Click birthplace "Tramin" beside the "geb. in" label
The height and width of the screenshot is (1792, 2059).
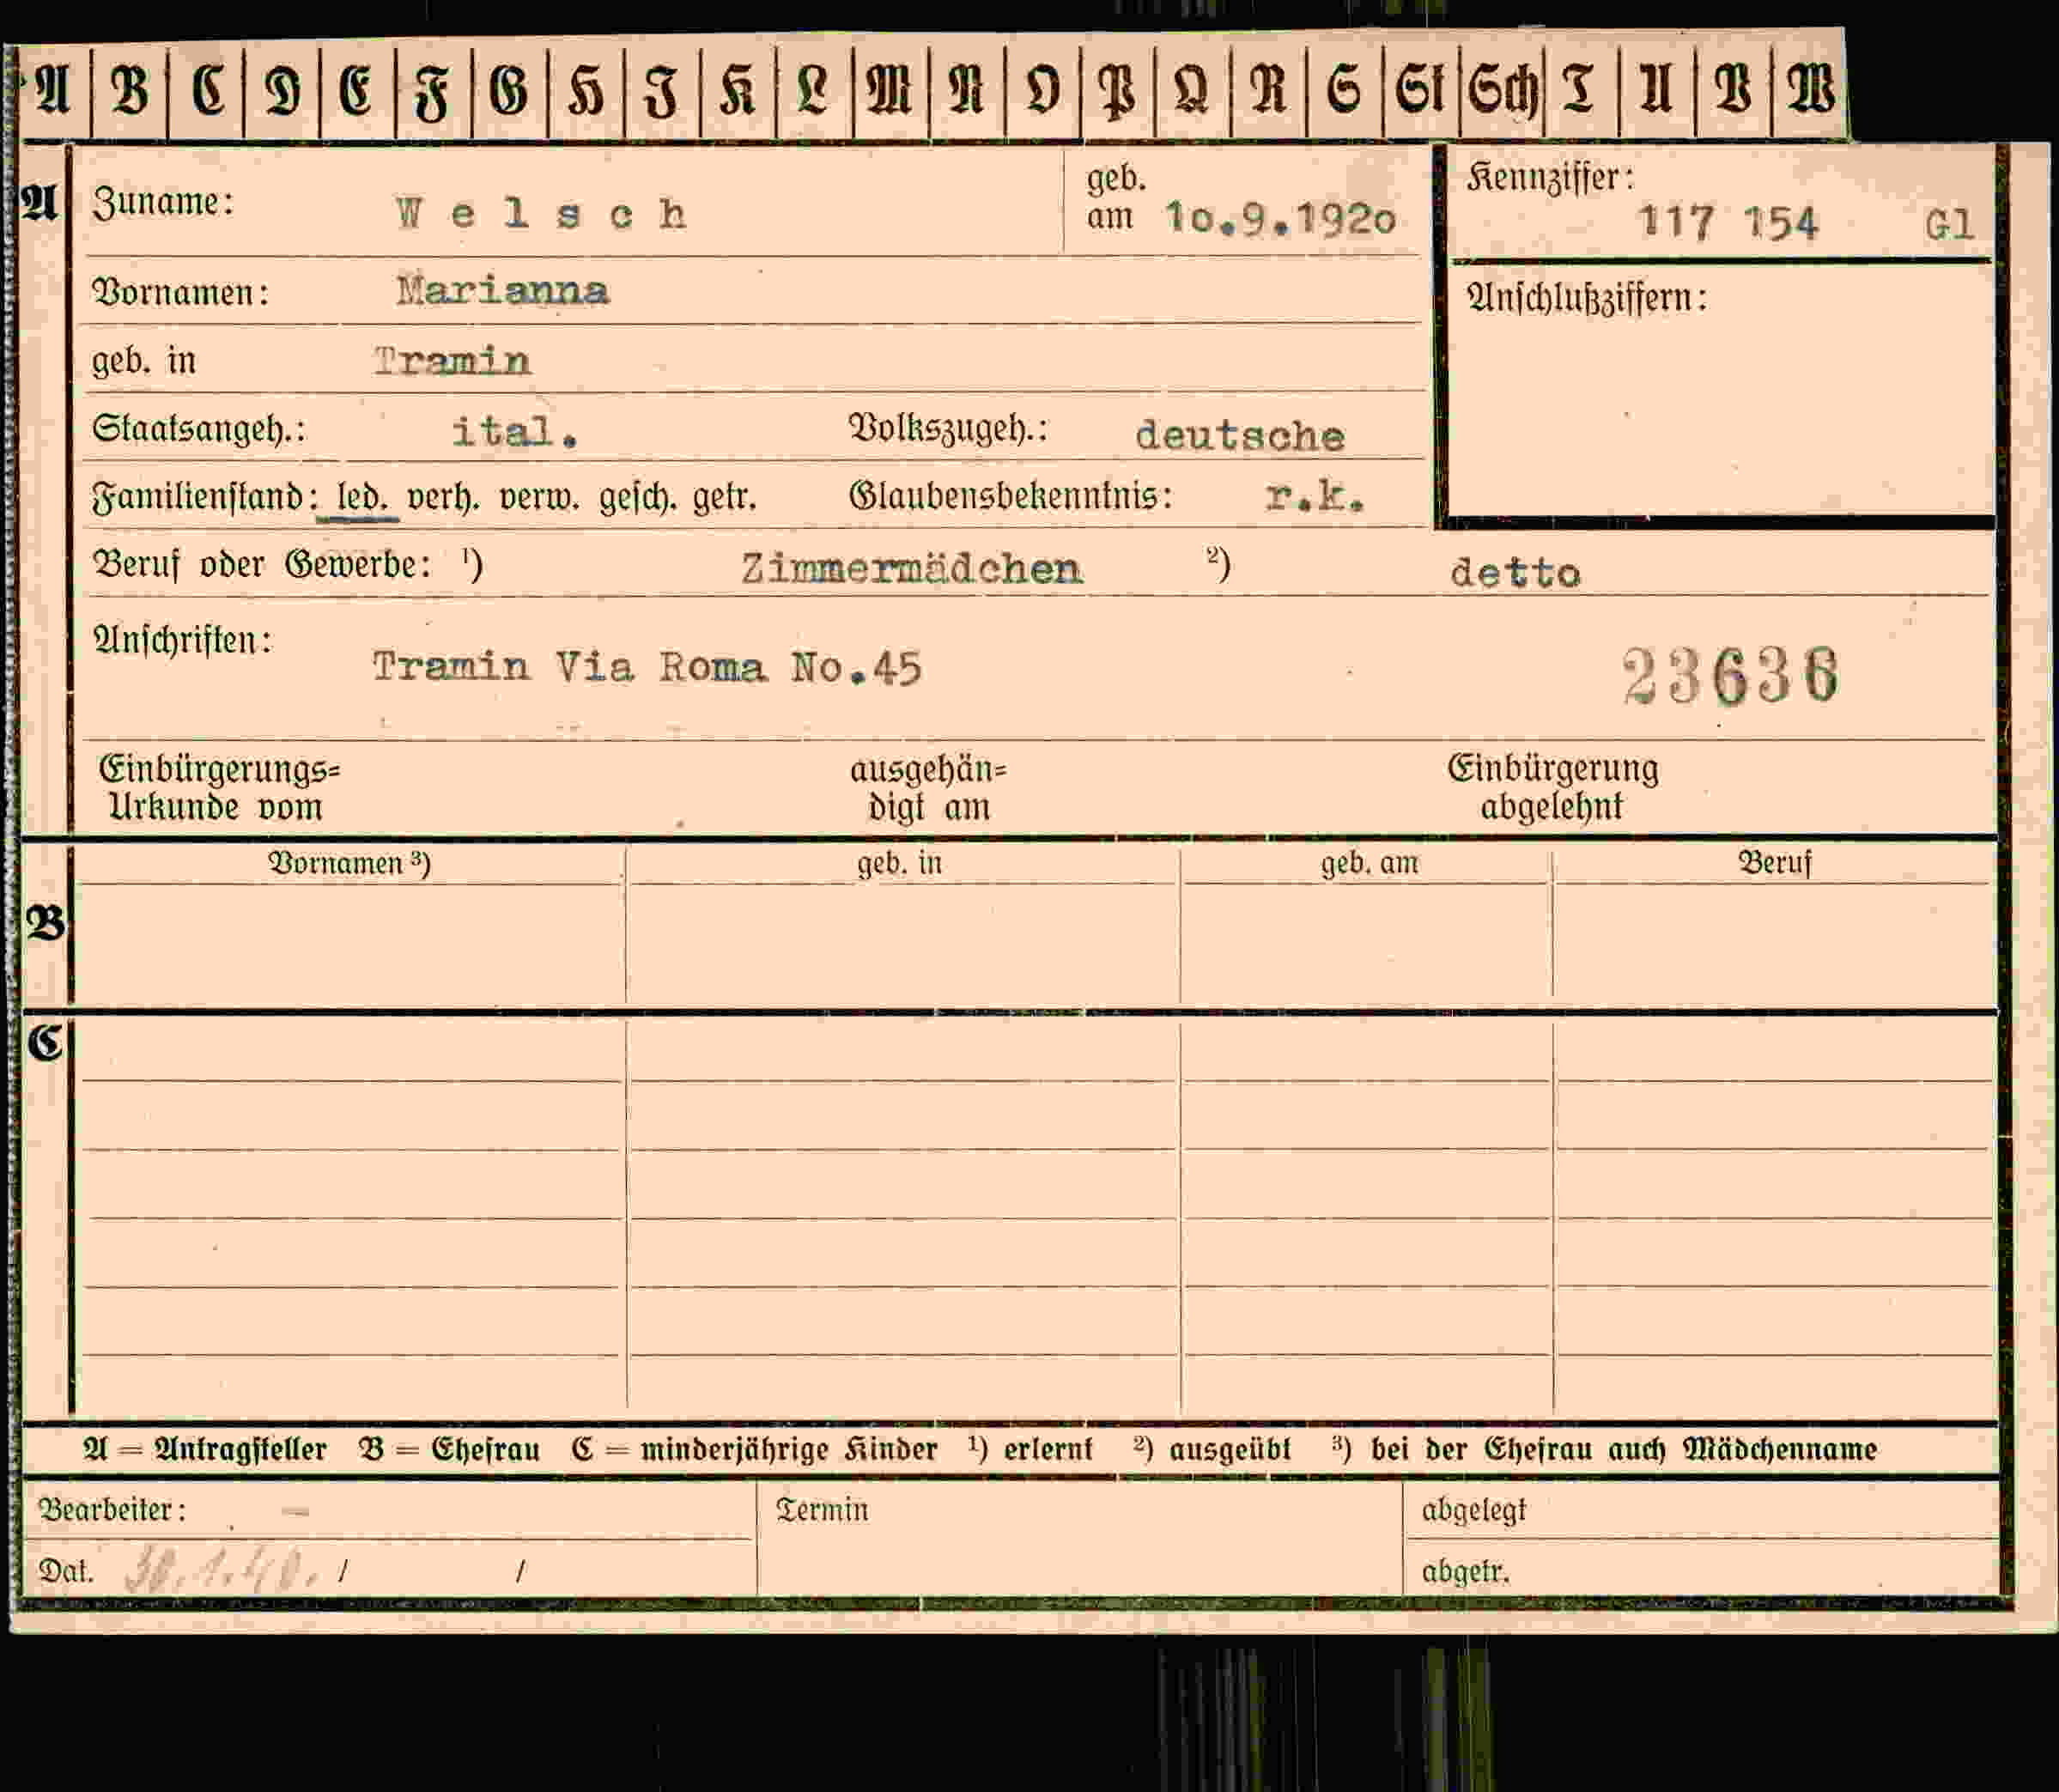click(x=452, y=361)
